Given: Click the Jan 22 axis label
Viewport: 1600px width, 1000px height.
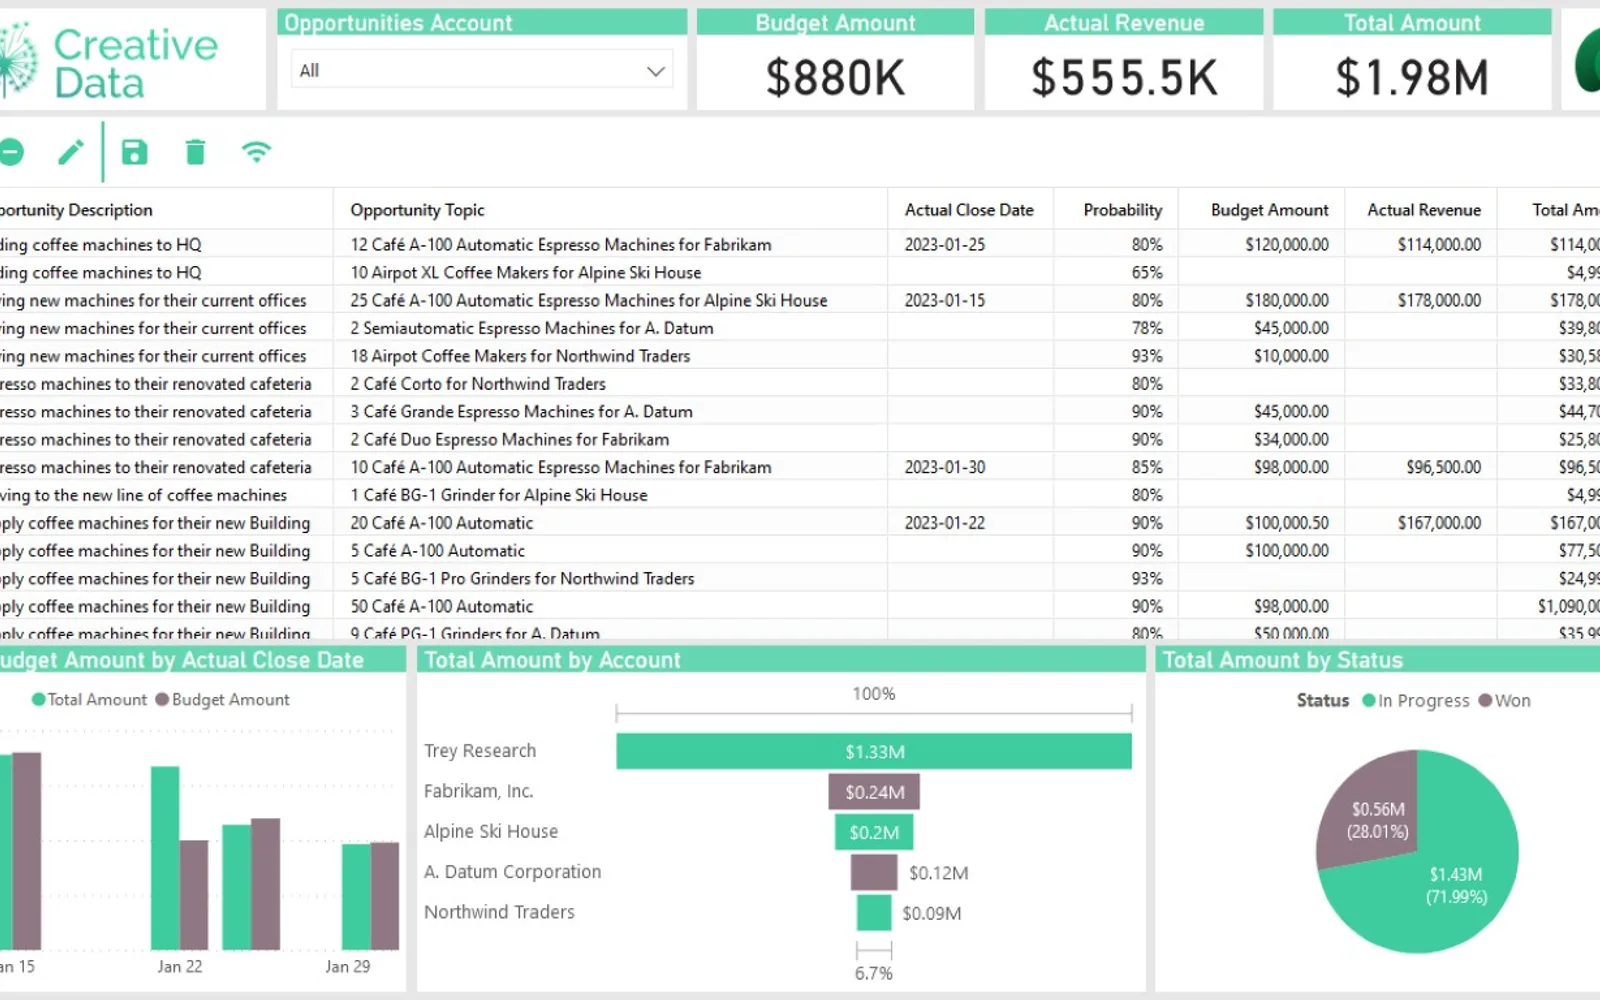Looking at the screenshot, I should point(180,966).
